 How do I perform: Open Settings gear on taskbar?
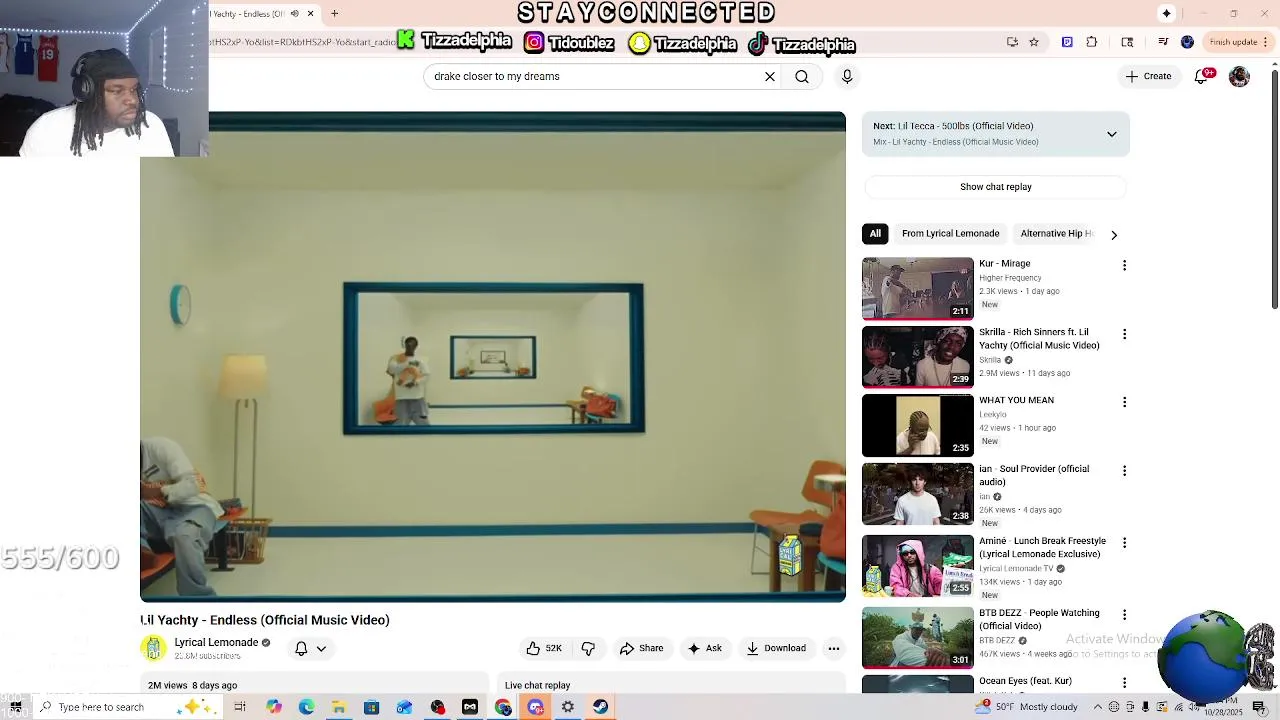[568, 707]
